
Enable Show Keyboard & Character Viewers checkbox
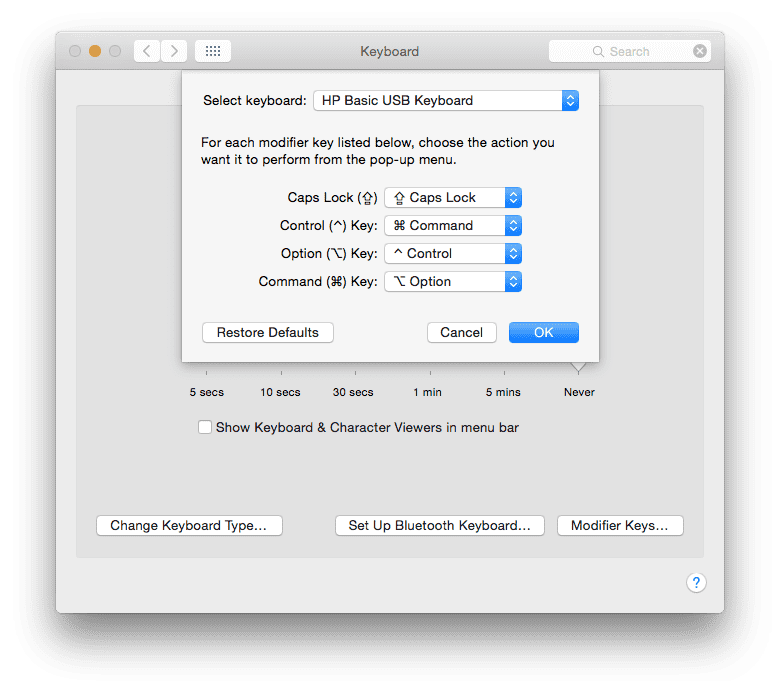pyautogui.click(x=205, y=427)
